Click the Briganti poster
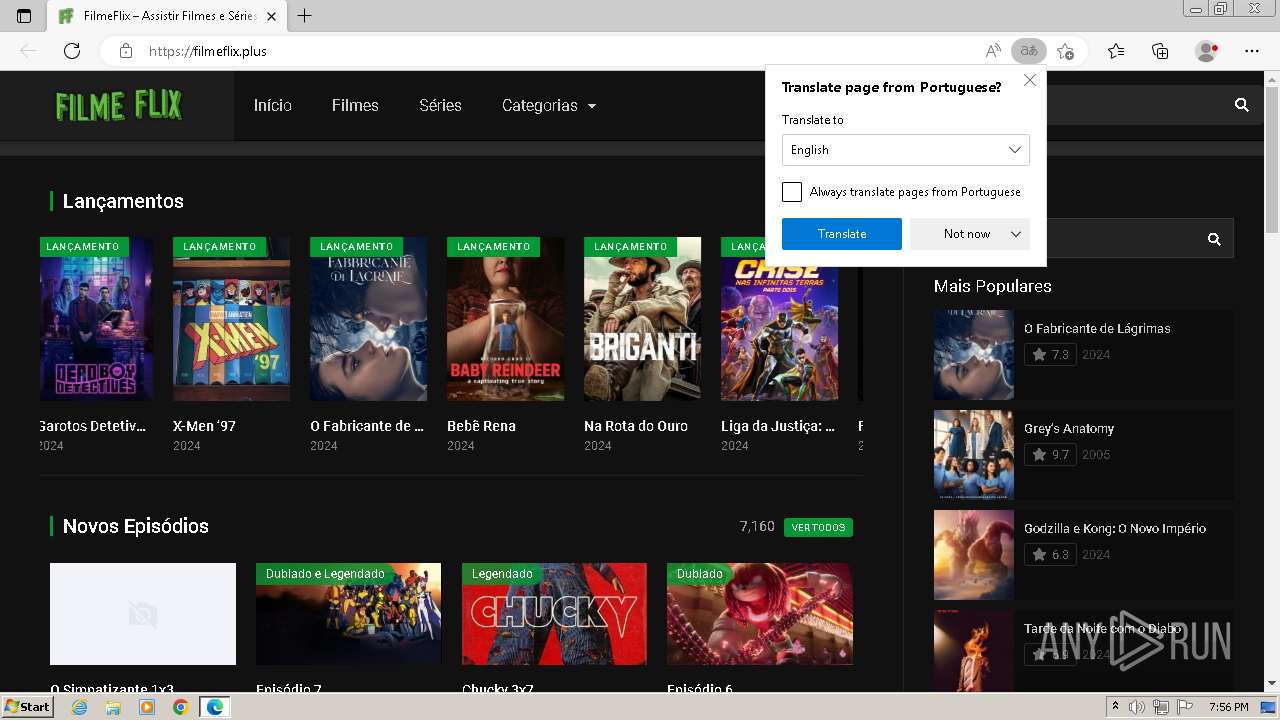The width and height of the screenshot is (1280, 720). tap(642, 319)
